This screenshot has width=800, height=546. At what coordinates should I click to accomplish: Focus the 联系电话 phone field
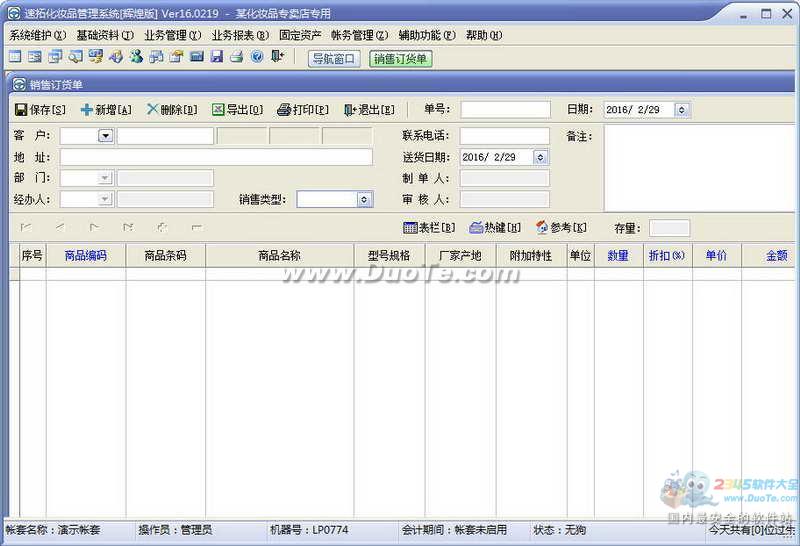tap(505, 136)
